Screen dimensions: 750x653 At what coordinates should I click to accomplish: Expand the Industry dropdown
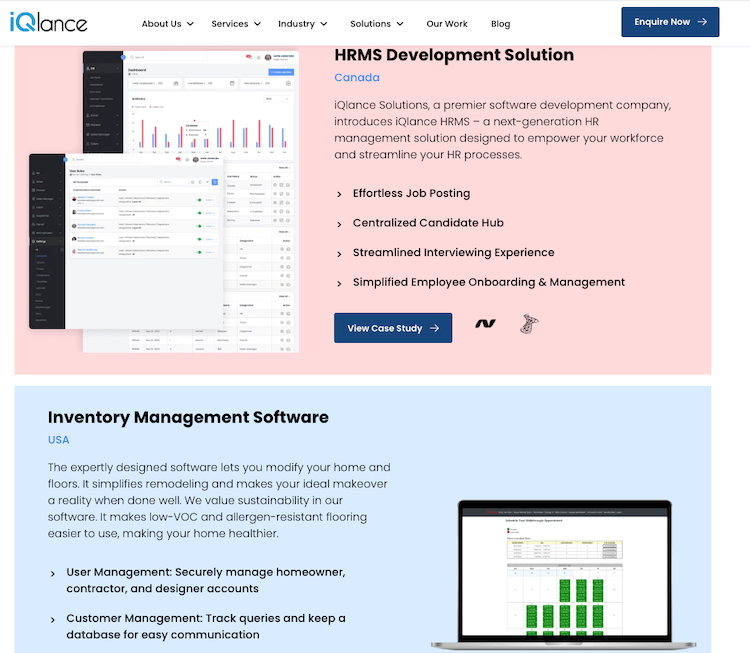[303, 23]
